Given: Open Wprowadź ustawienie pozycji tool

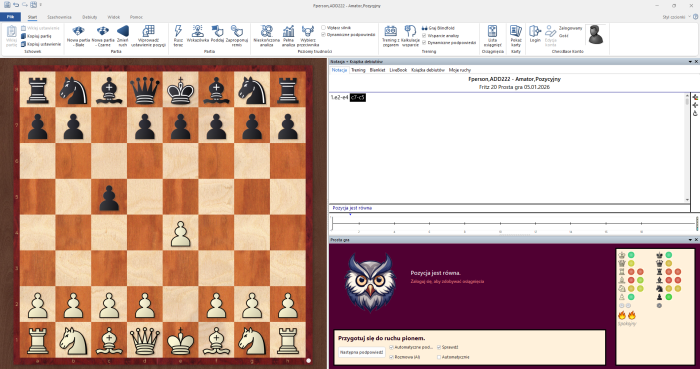Looking at the screenshot, I should pyautogui.click(x=148, y=36).
